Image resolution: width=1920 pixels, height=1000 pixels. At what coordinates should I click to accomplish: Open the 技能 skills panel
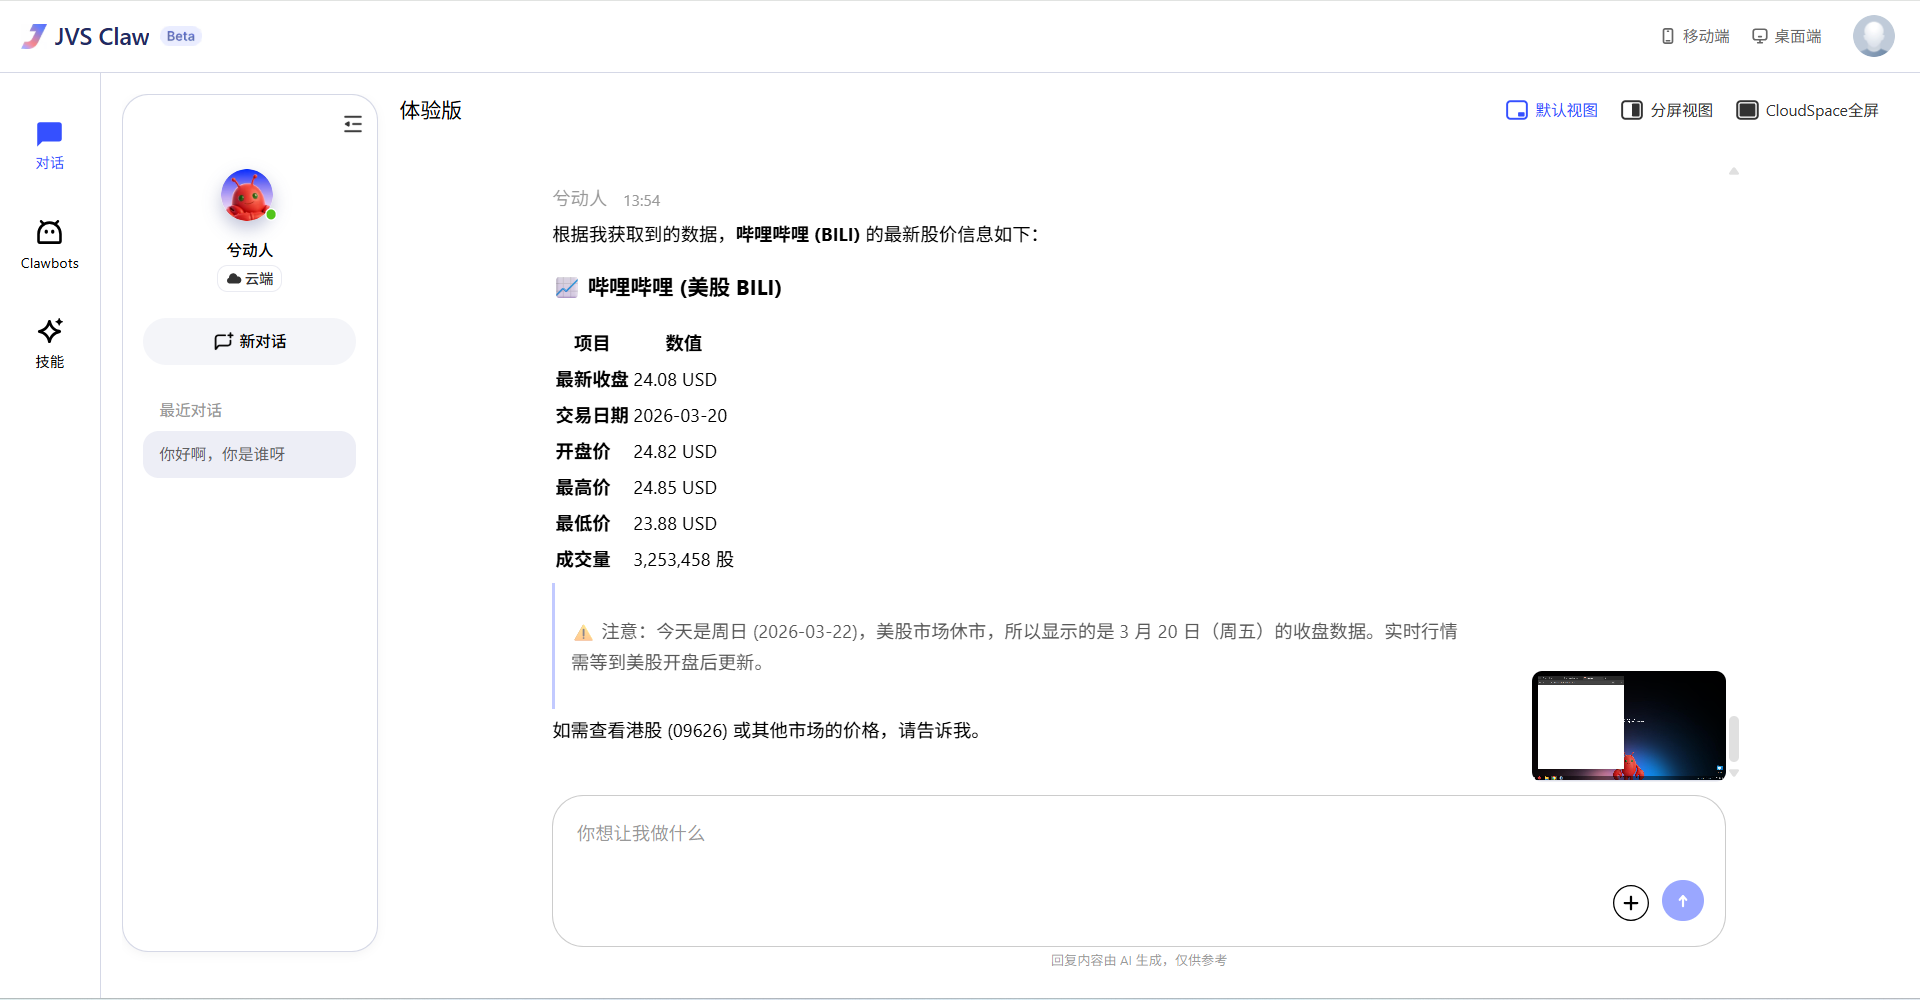[49, 342]
